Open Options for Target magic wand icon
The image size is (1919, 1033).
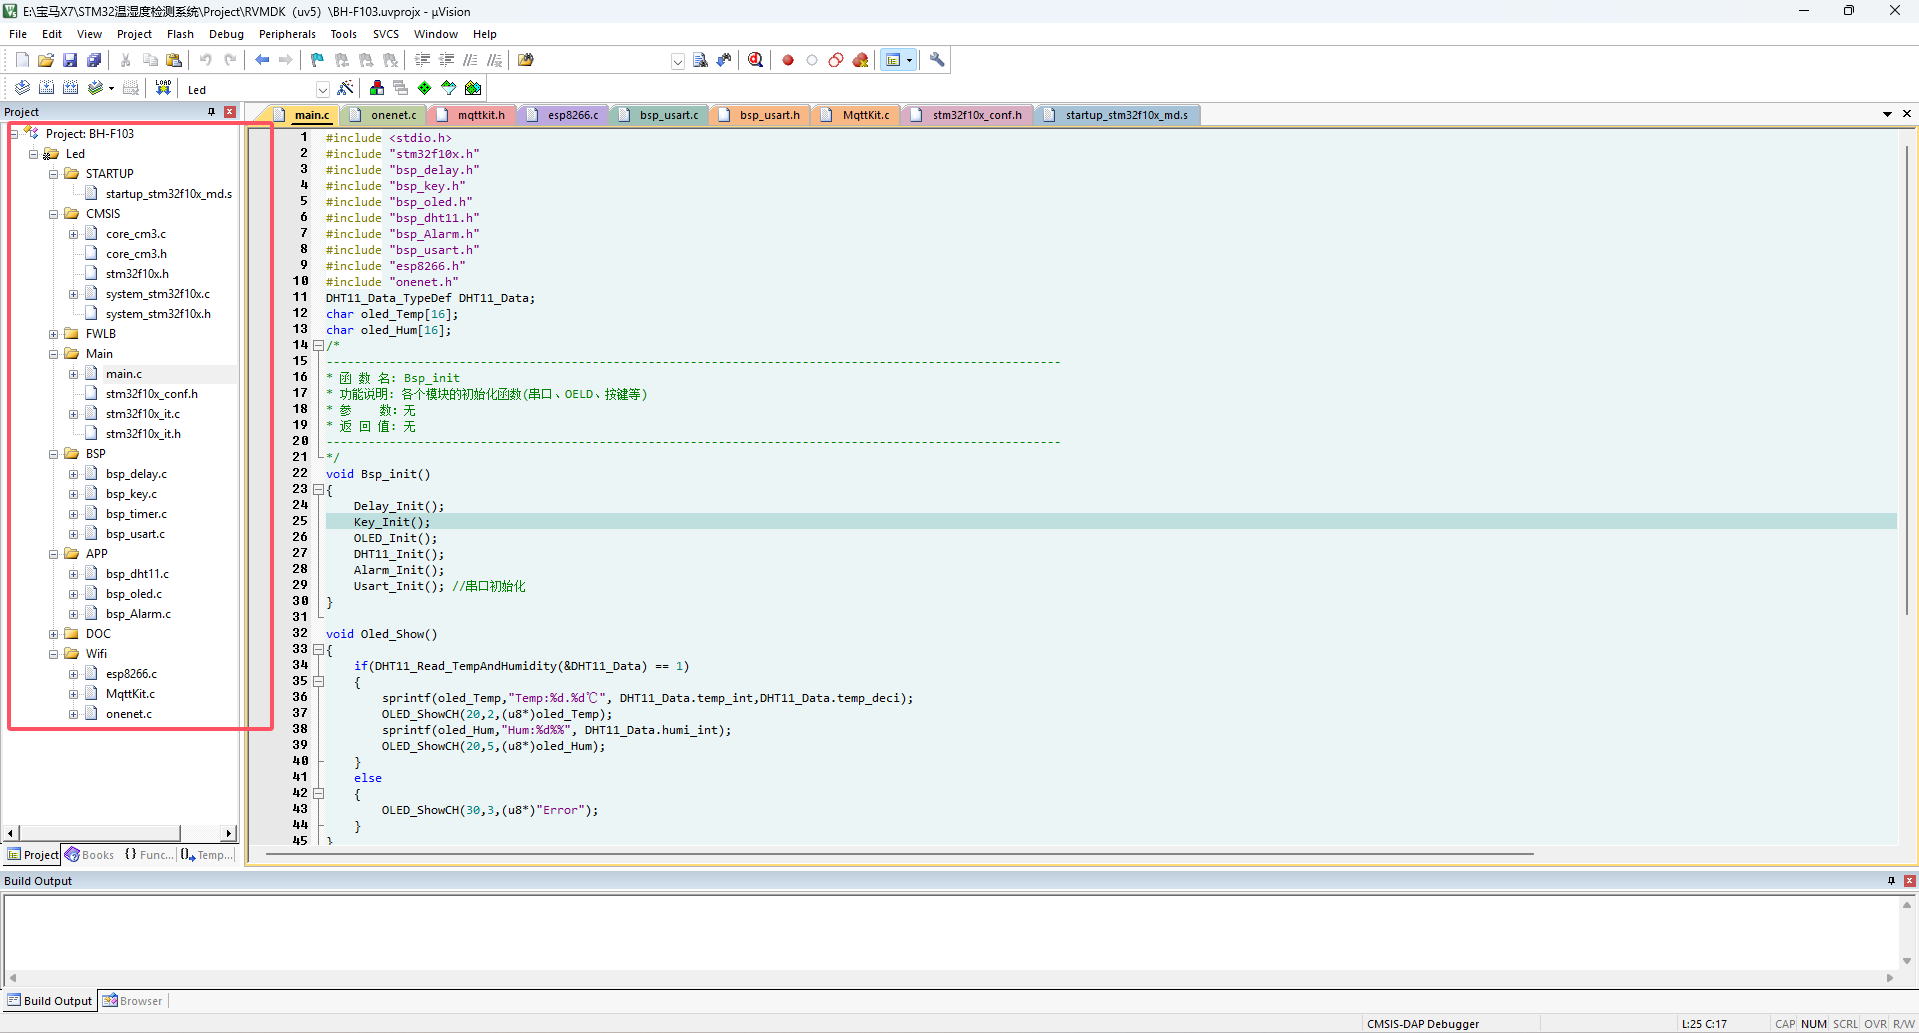[346, 88]
